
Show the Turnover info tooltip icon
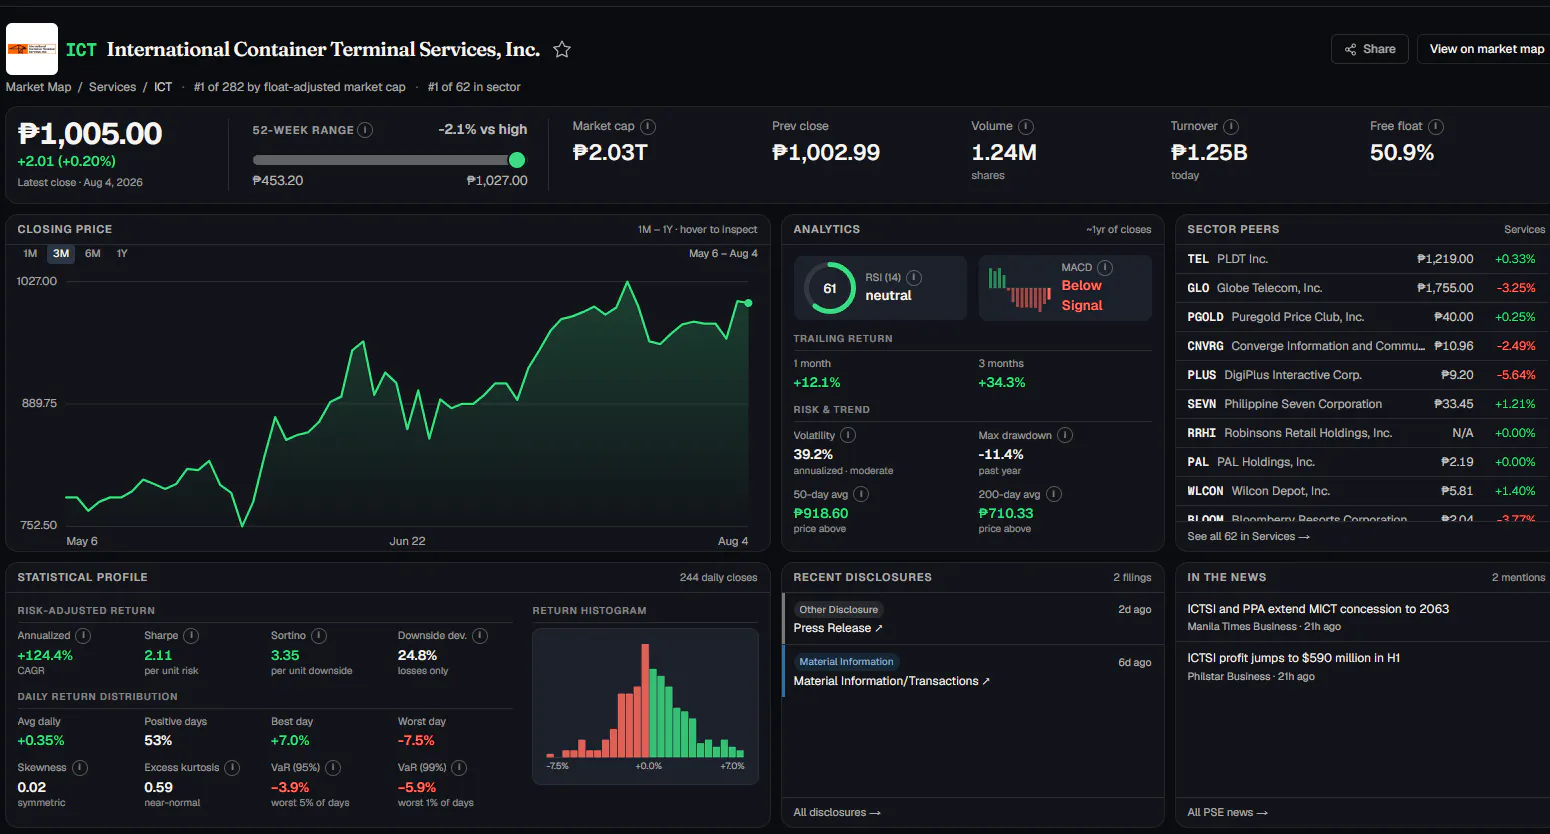1231,126
